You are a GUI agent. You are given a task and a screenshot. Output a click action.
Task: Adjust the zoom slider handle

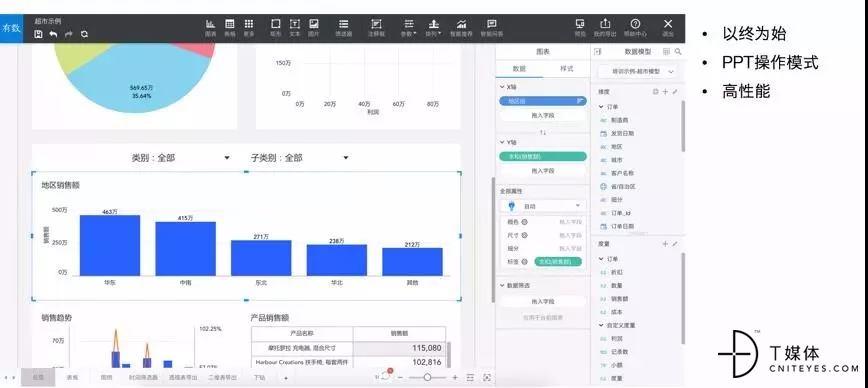point(427,377)
